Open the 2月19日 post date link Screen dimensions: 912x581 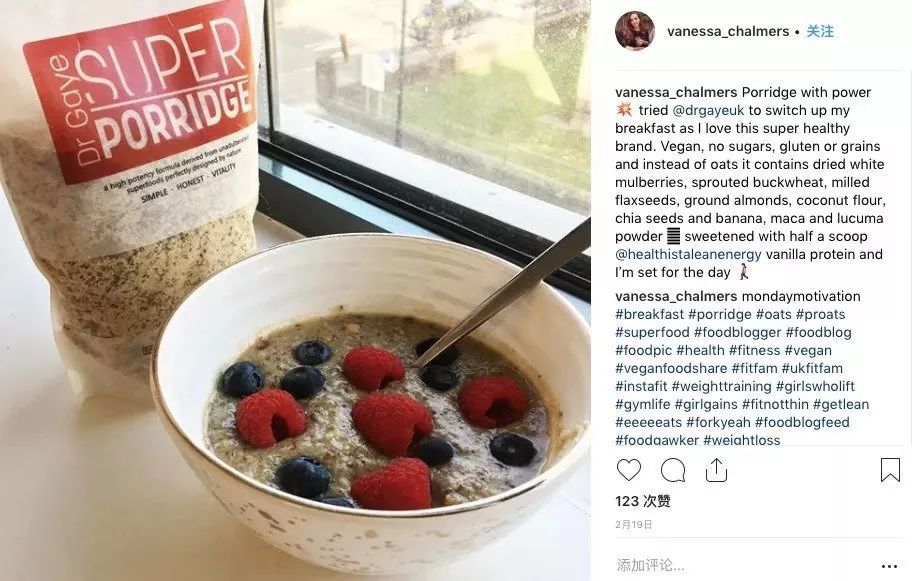(x=633, y=525)
